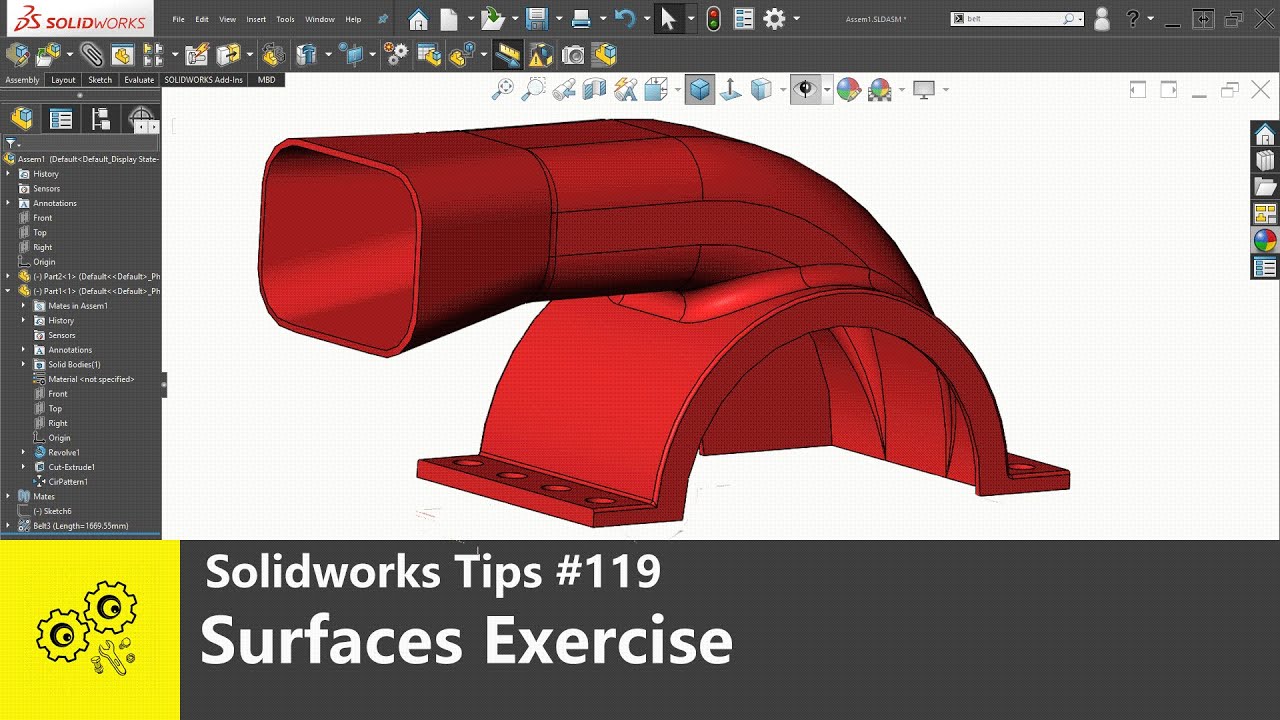Toggle the shaded Display Style cube
Image resolution: width=1280 pixels, height=720 pixels.
point(700,90)
